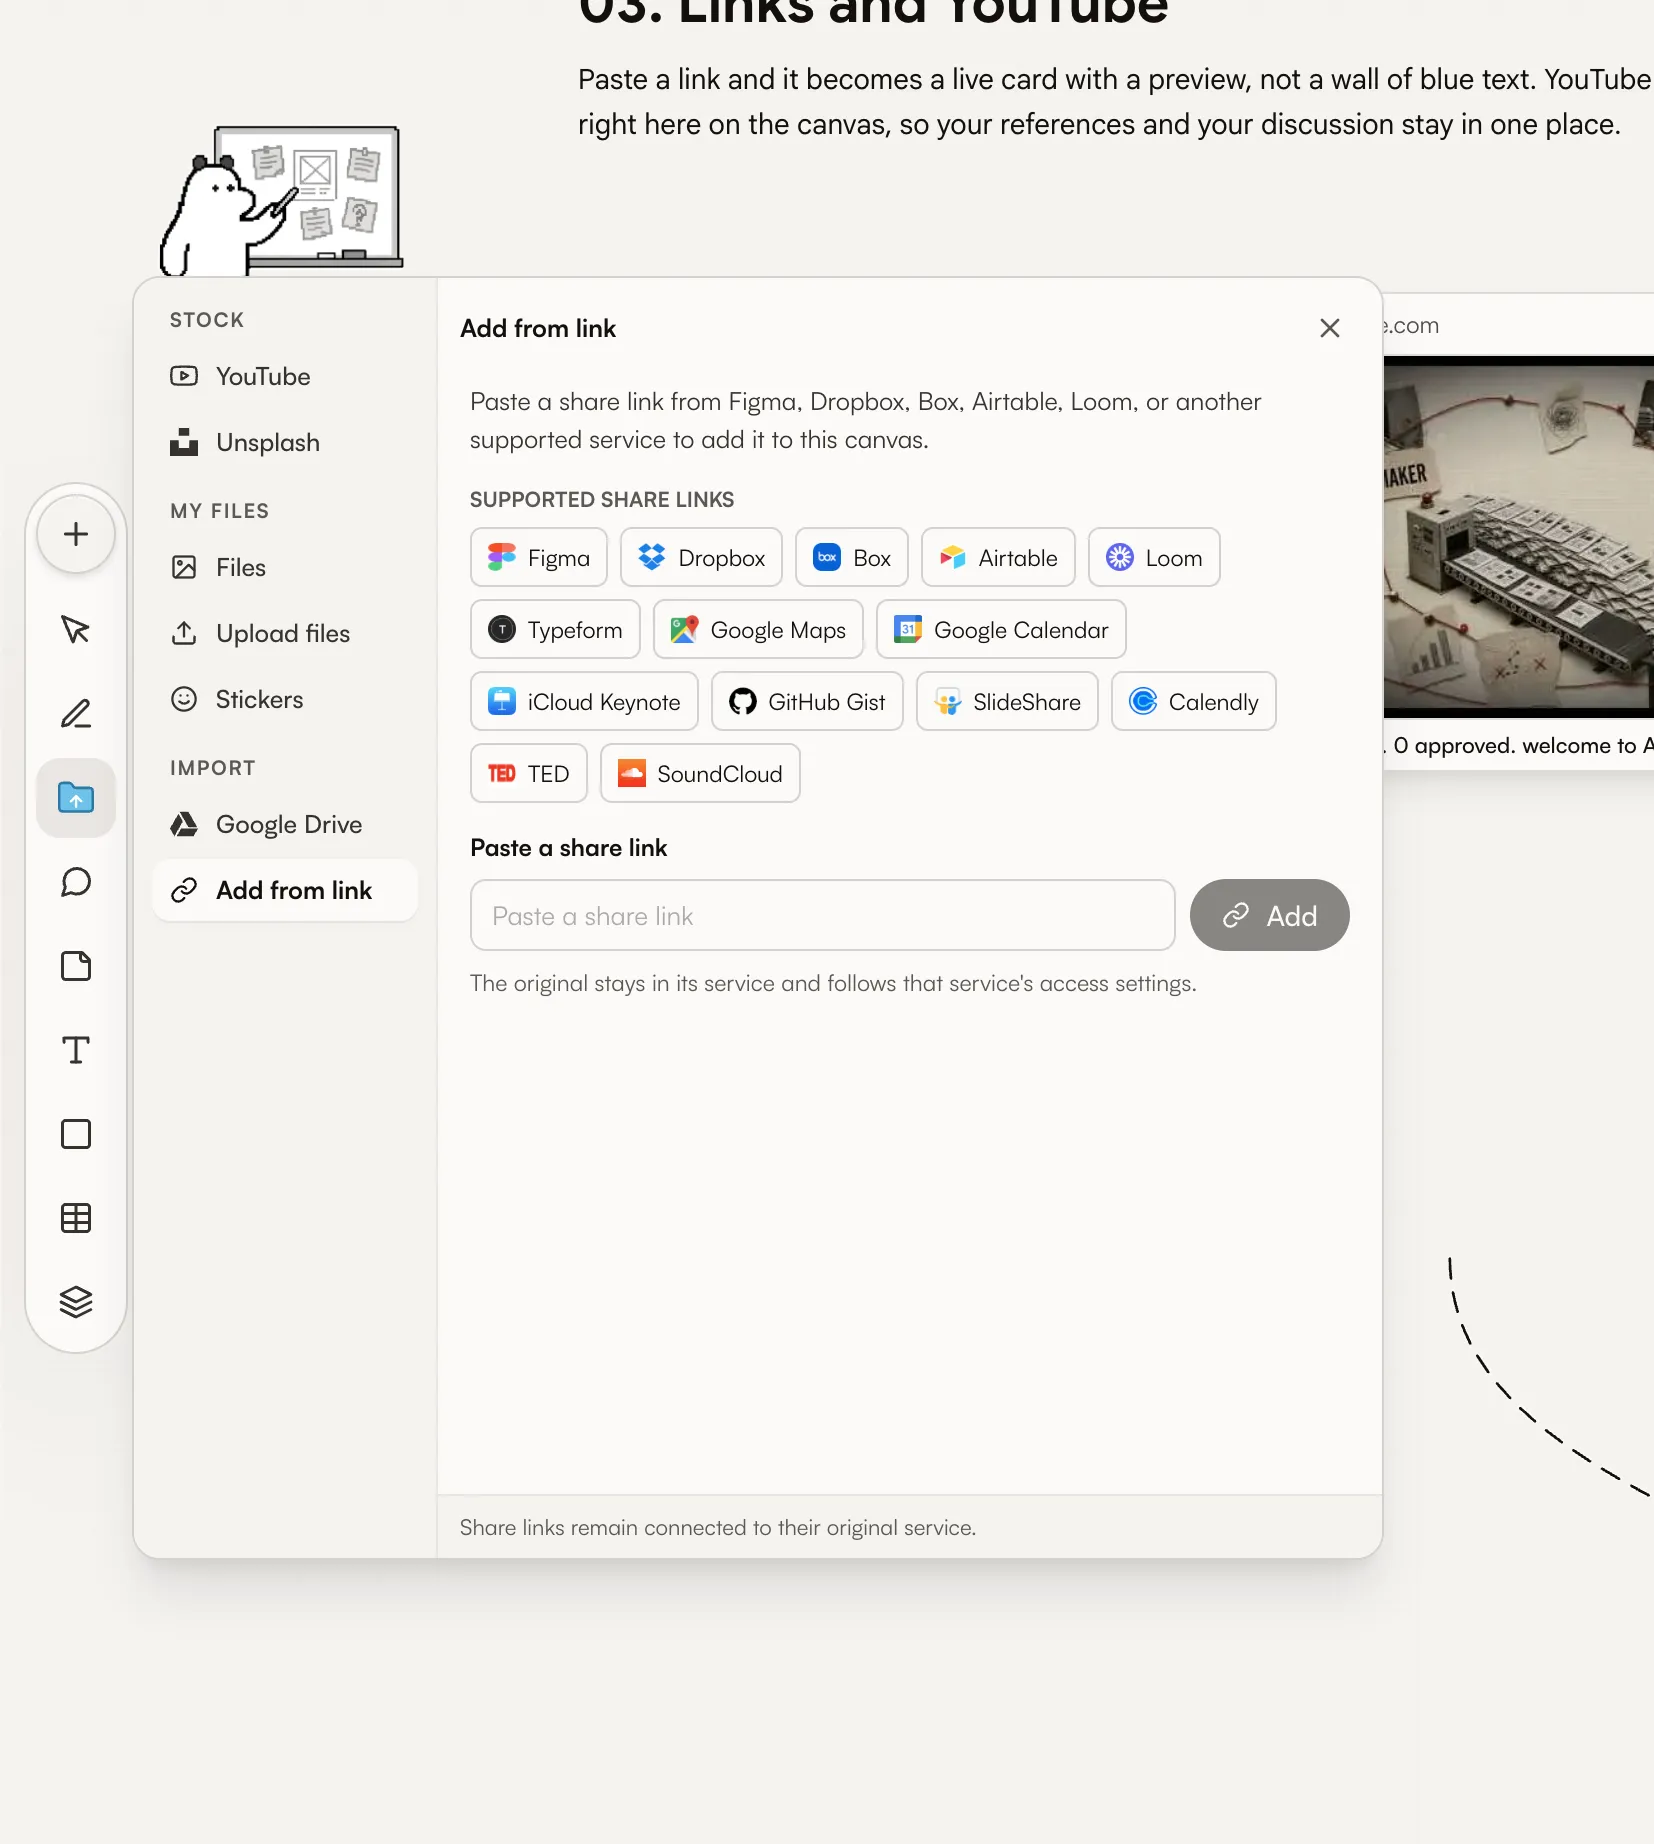Click the 'Paste a share link' heading
1654x1844 pixels.
pyautogui.click(x=568, y=847)
